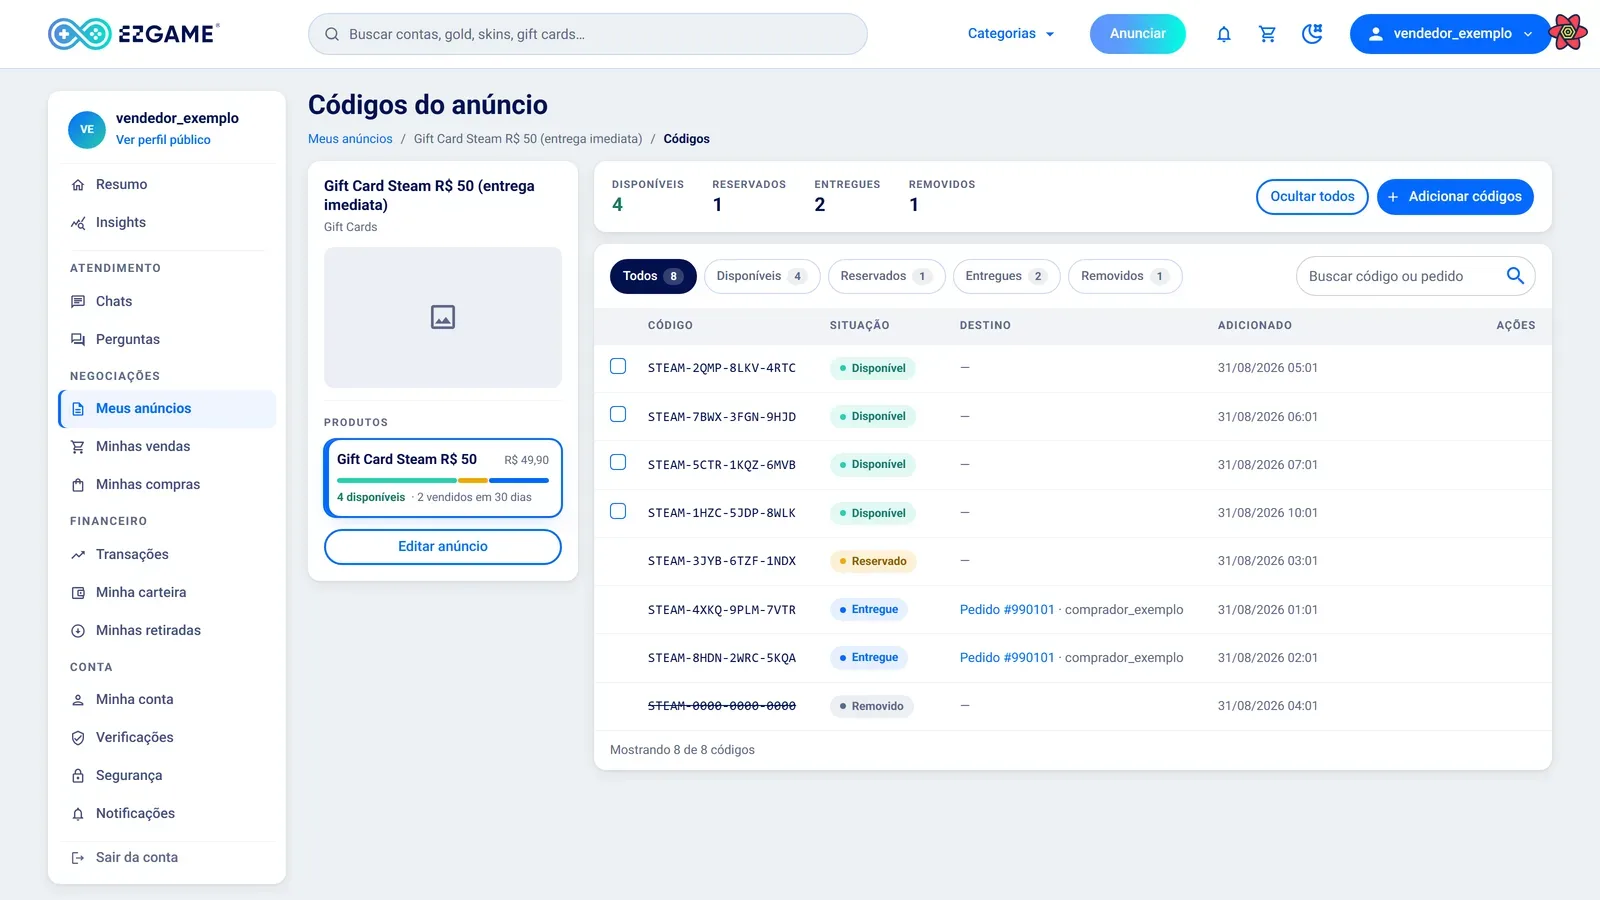Click Mostrando 8 de 8 códigos text

tap(682, 750)
